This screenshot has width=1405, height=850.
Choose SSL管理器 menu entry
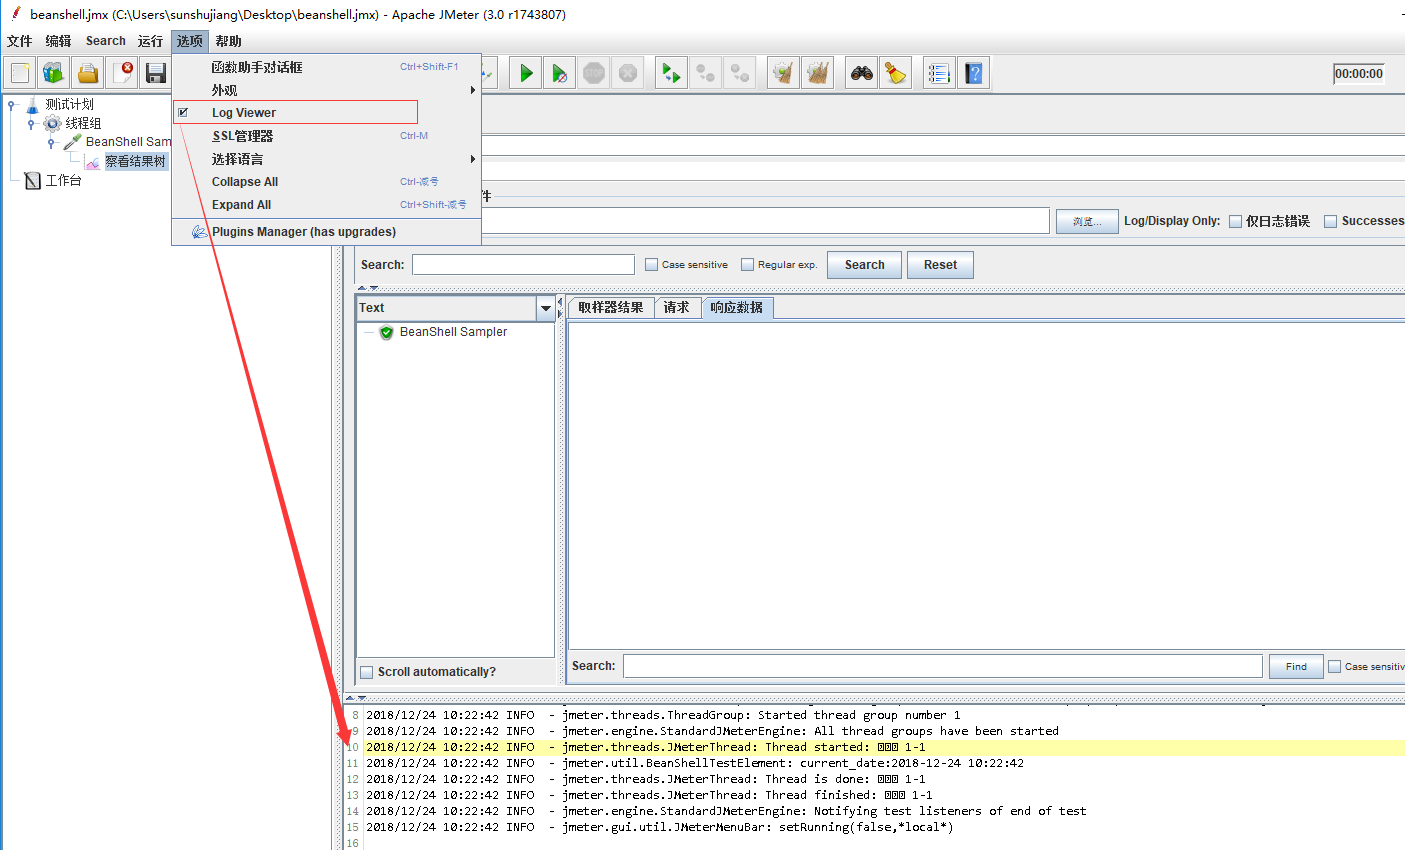pyautogui.click(x=326, y=136)
